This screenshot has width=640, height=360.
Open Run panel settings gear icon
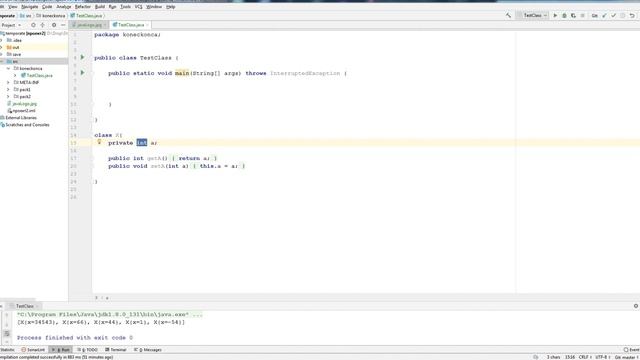[x=636, y=306]
